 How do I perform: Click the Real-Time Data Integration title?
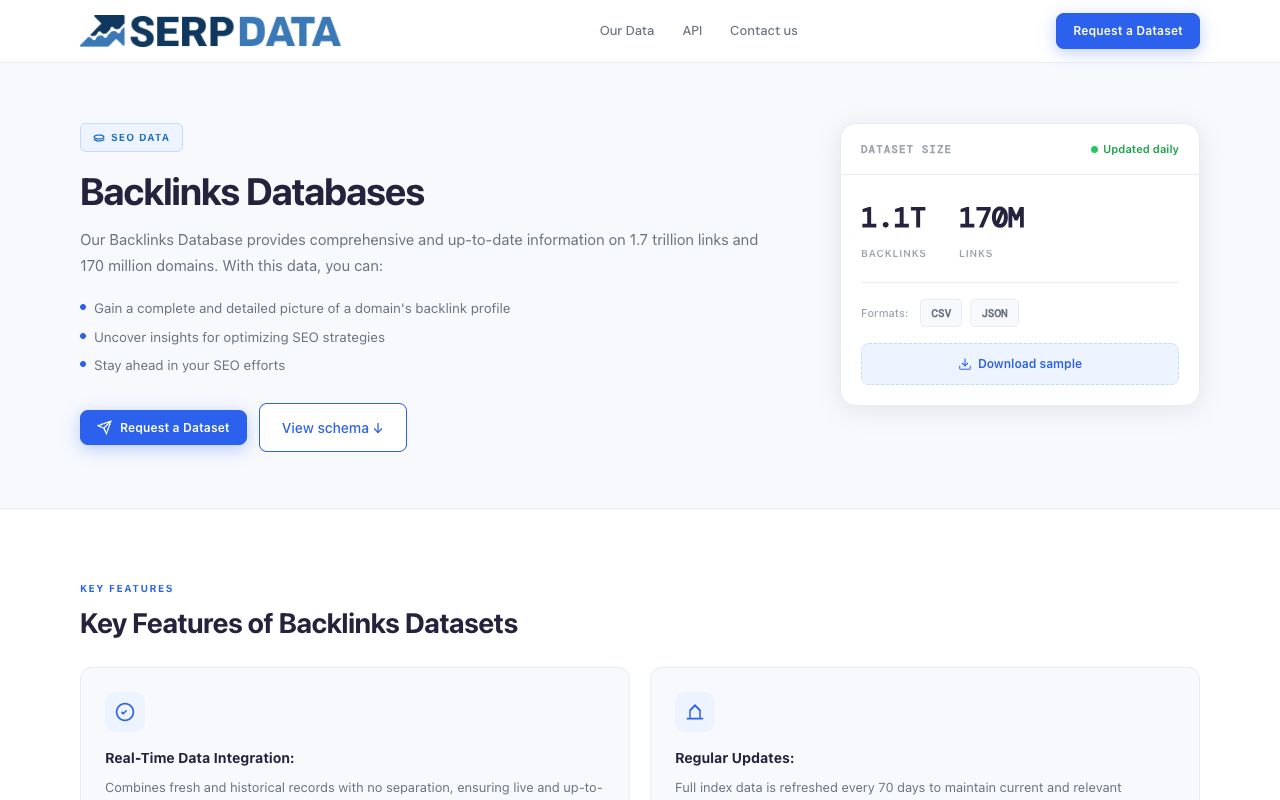(x=199, y=758)
